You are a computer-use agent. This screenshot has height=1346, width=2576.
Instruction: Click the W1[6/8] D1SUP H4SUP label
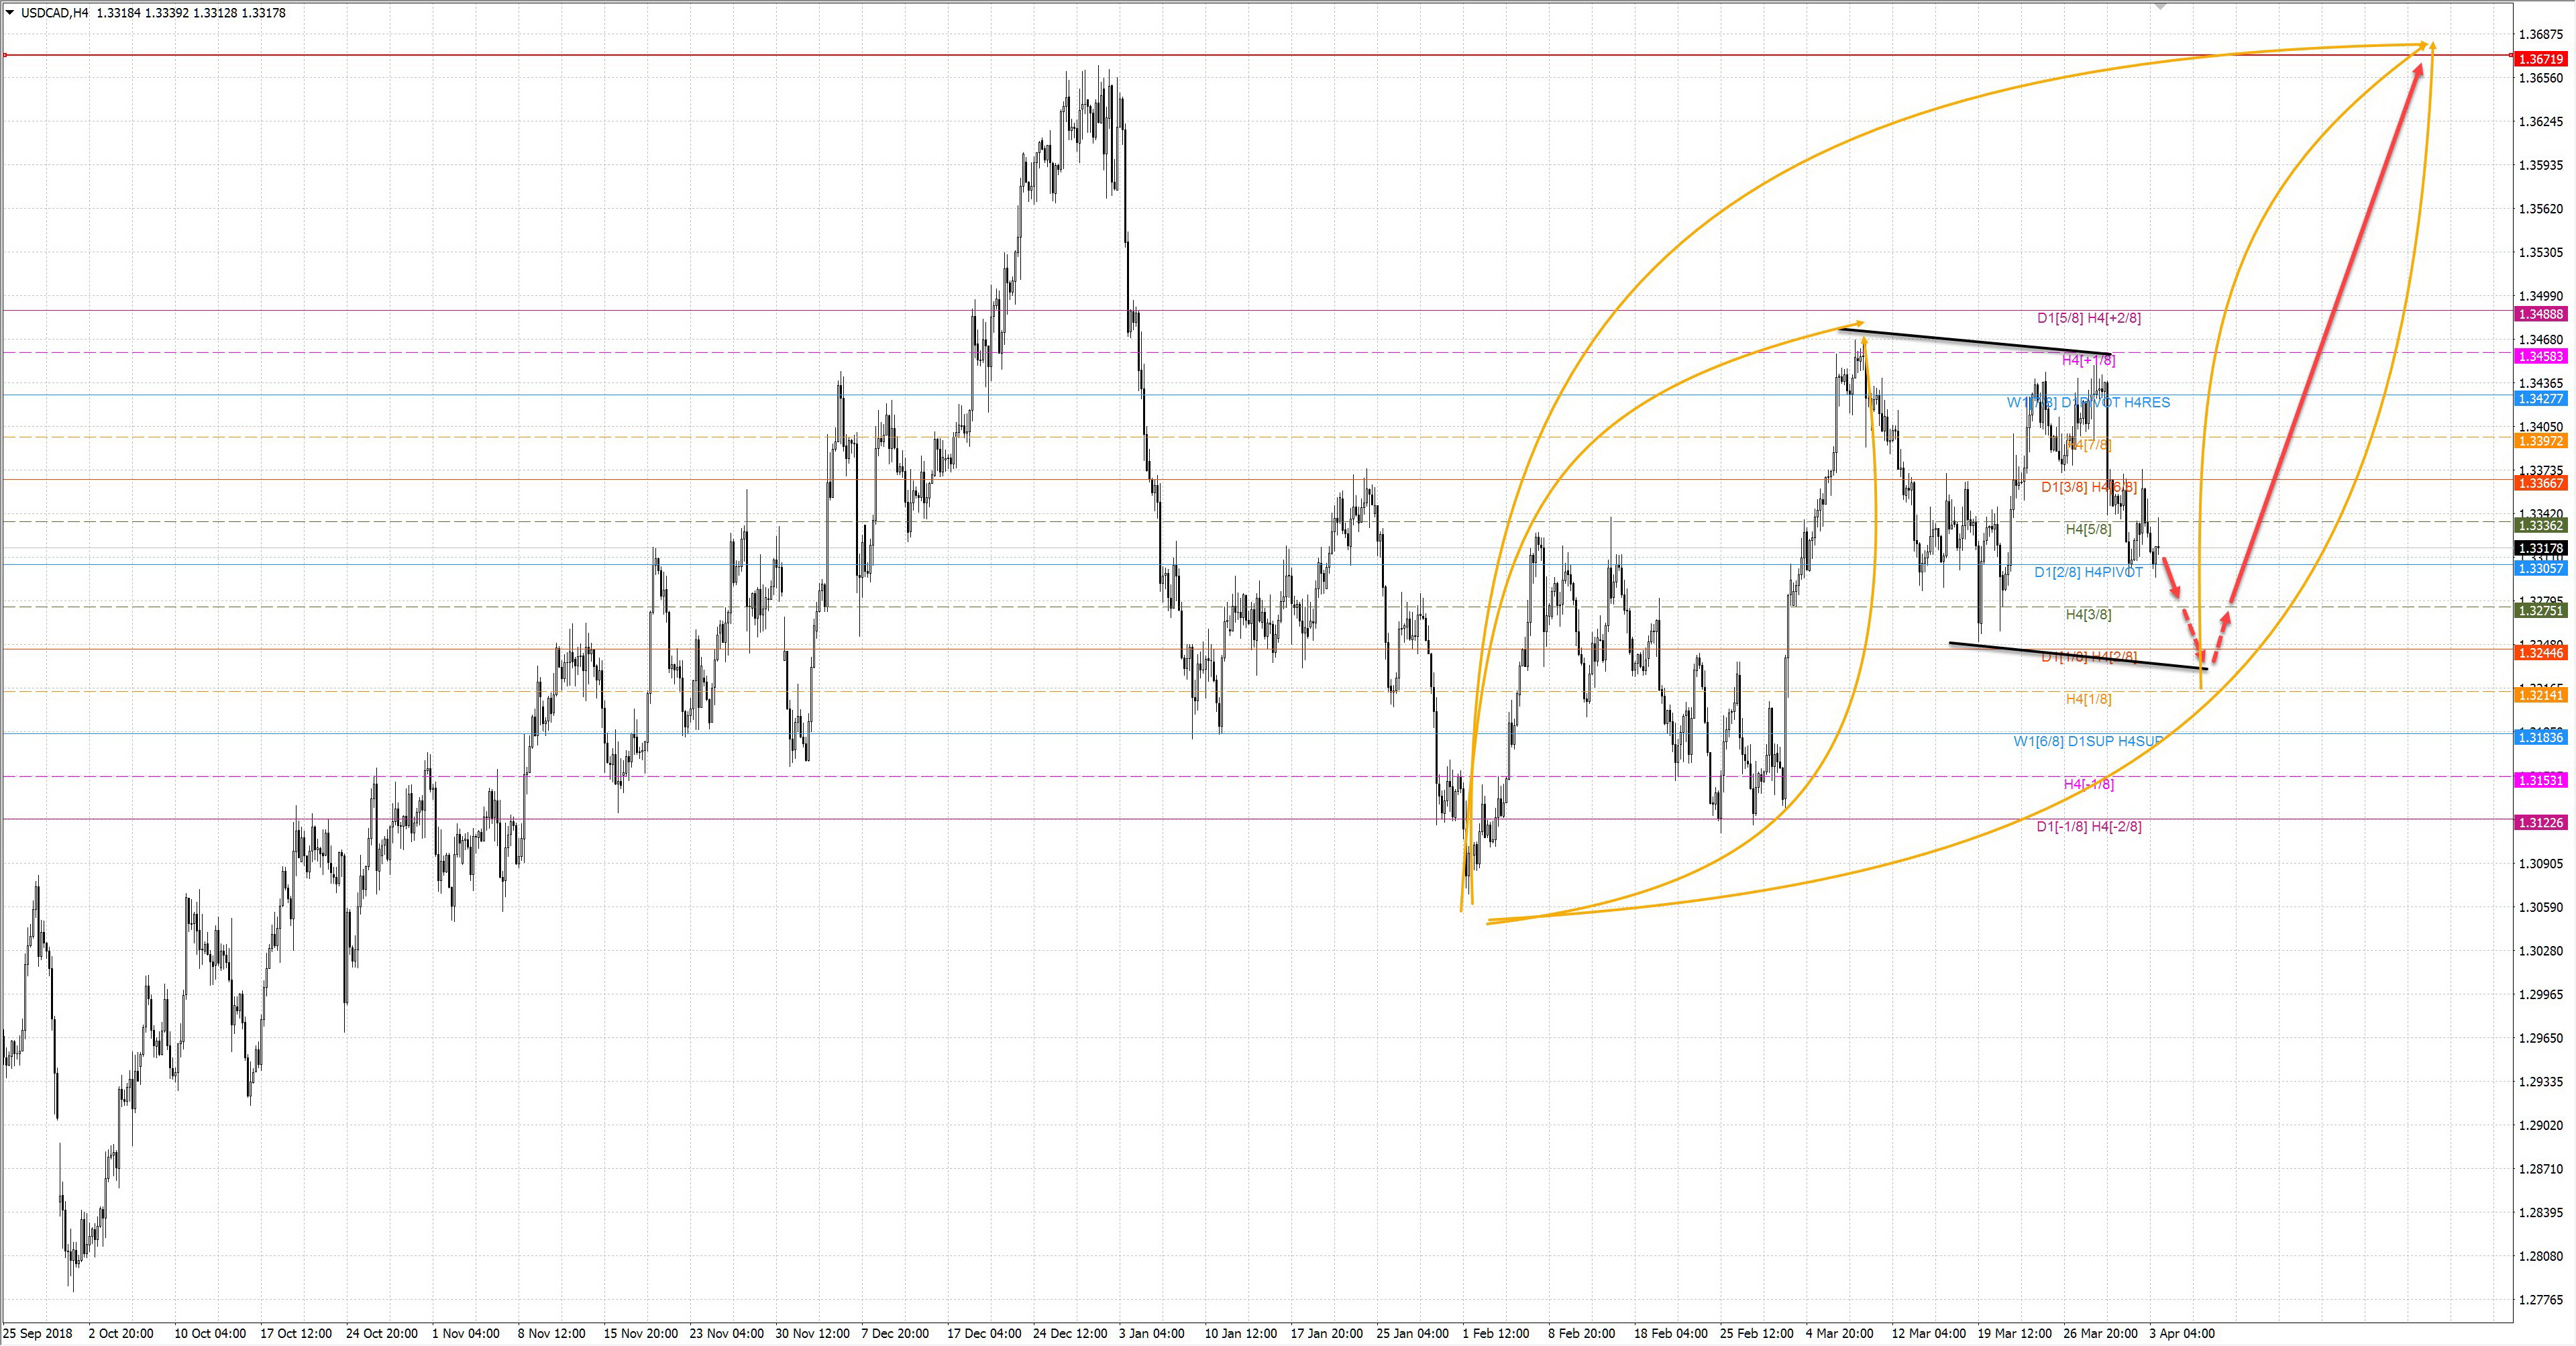point(2088,741)
